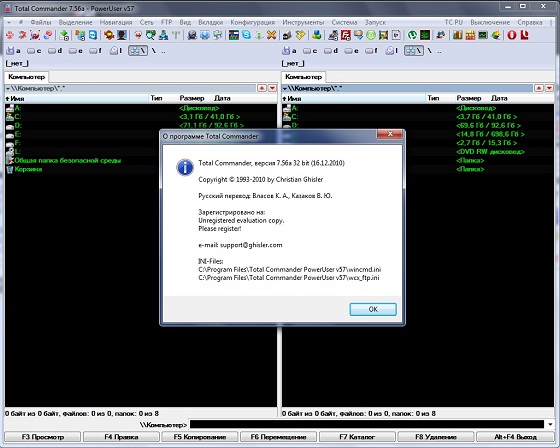Toggle the network neighborhood button in the left drive bar

click(x=138, y=51)
